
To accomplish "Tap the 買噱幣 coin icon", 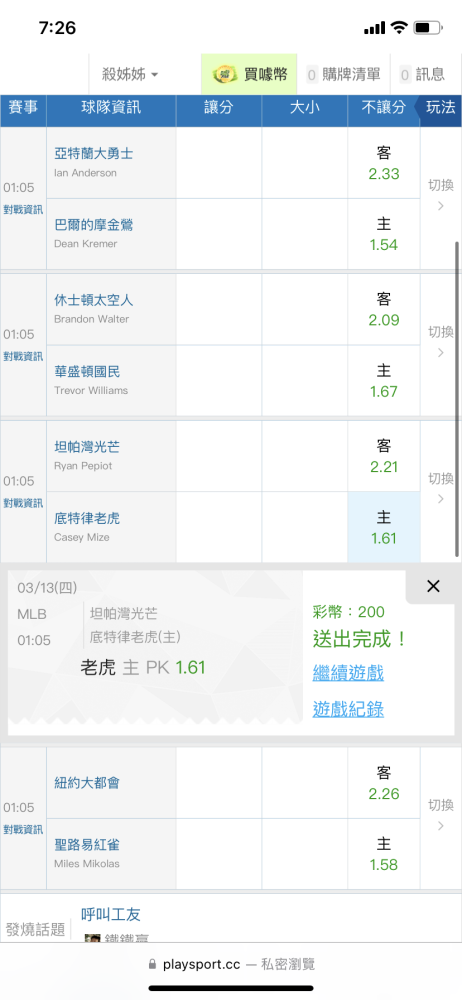I will coord(225,75).
